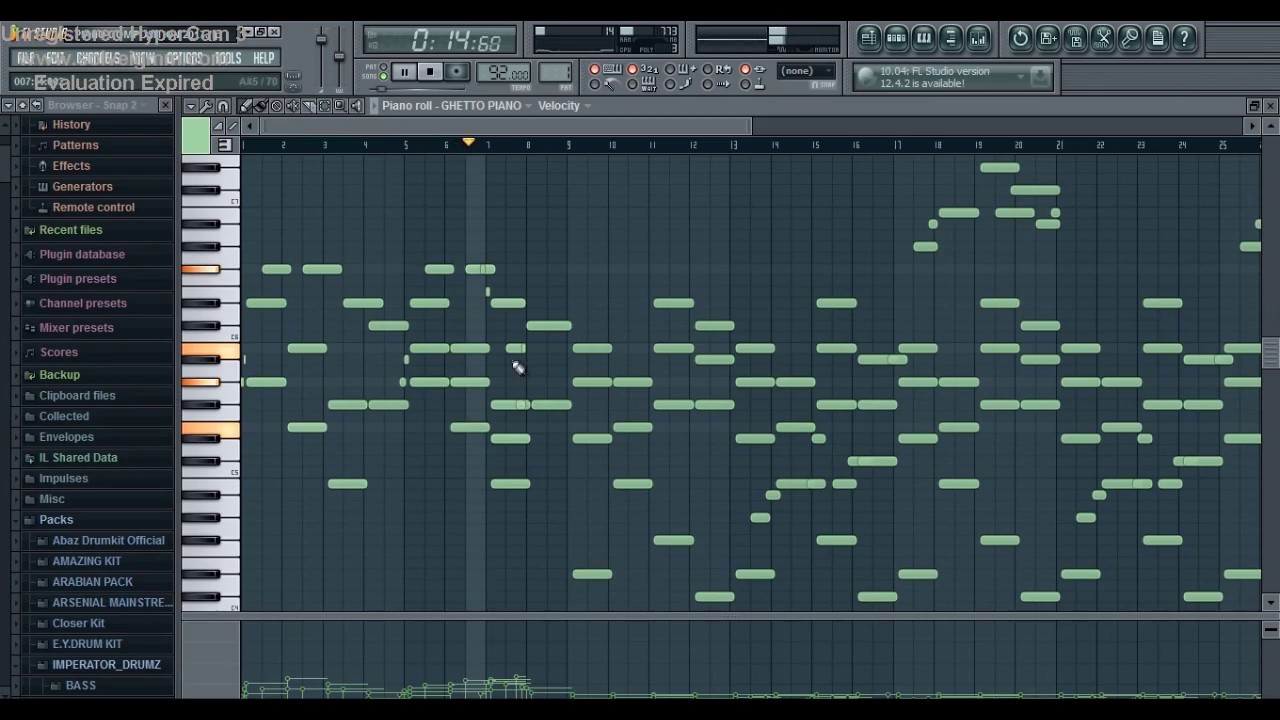Choose the Select tool in piano roll

pyautogui.click(x=324, y=106)
